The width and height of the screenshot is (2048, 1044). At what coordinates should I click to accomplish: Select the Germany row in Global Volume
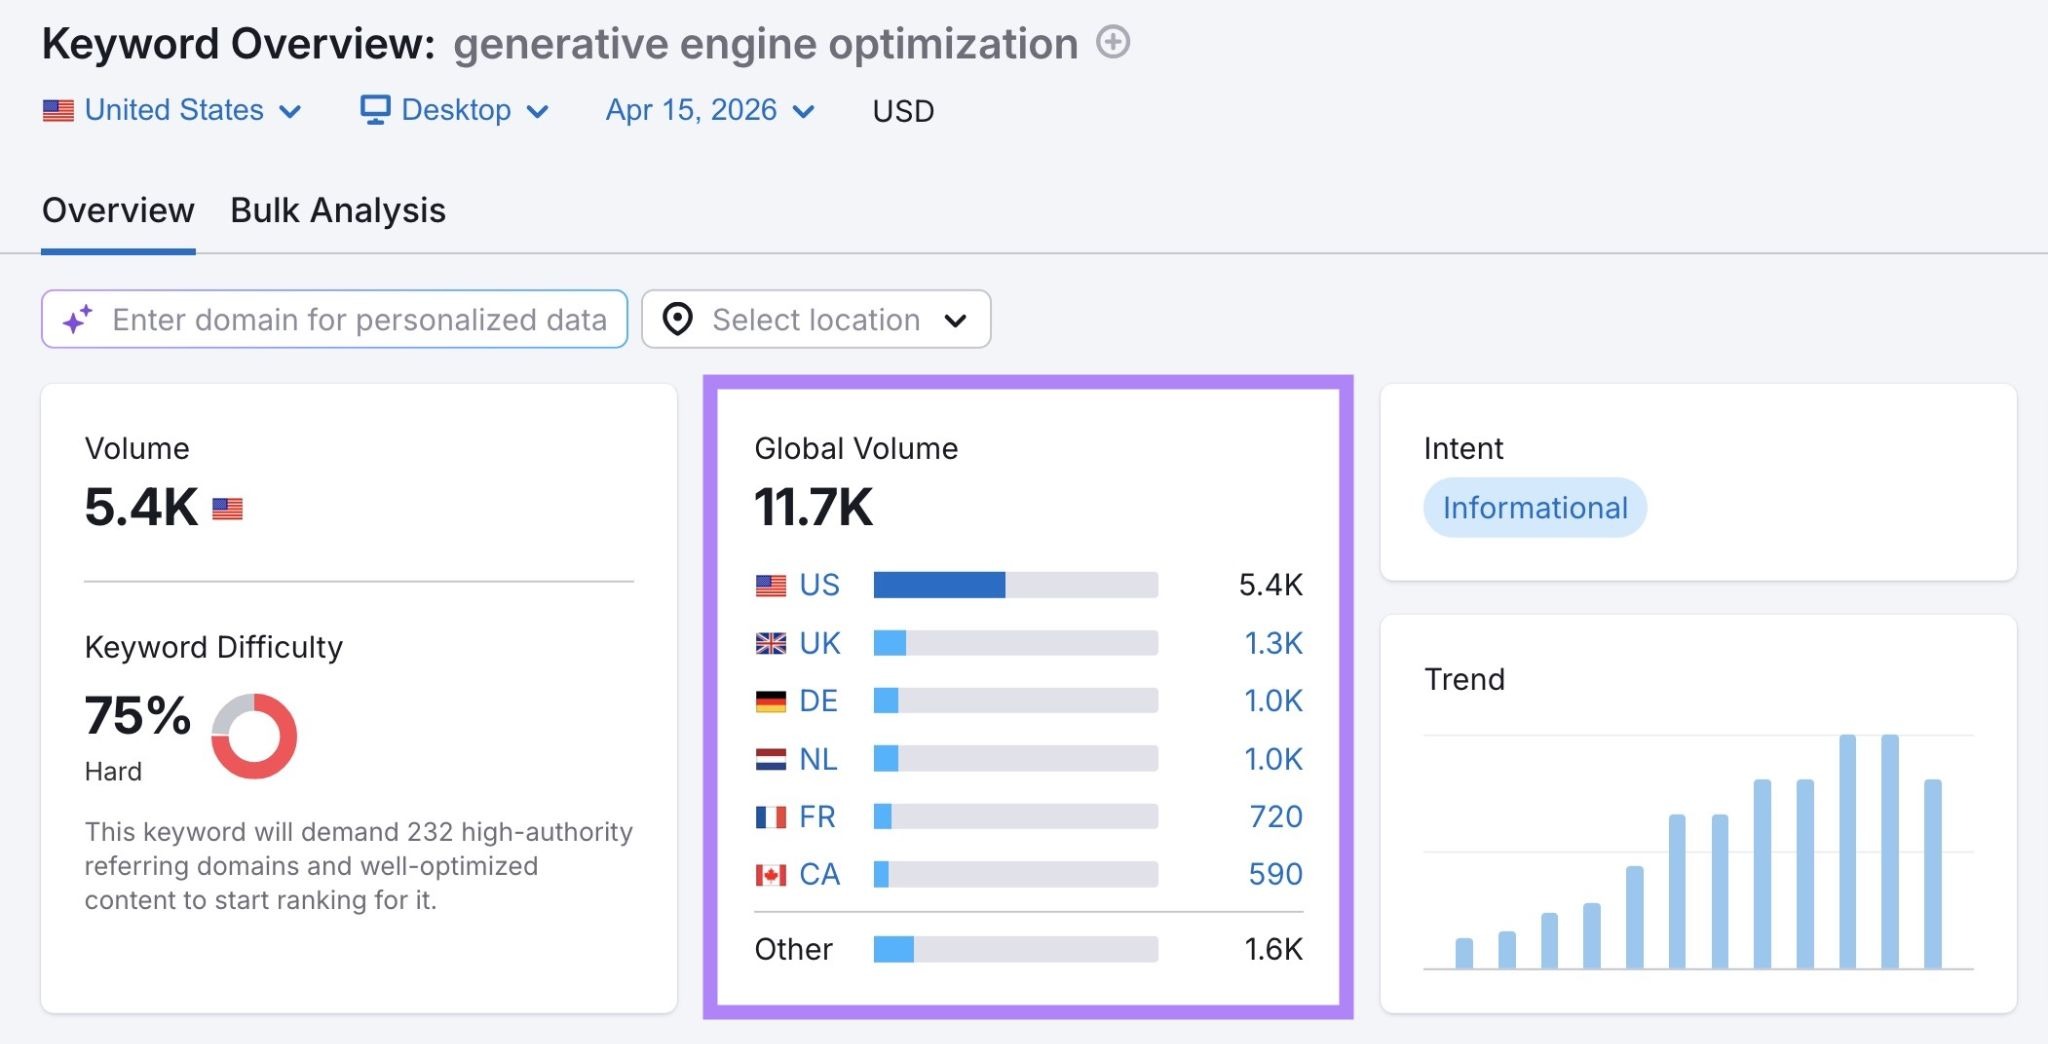point(818,700)
